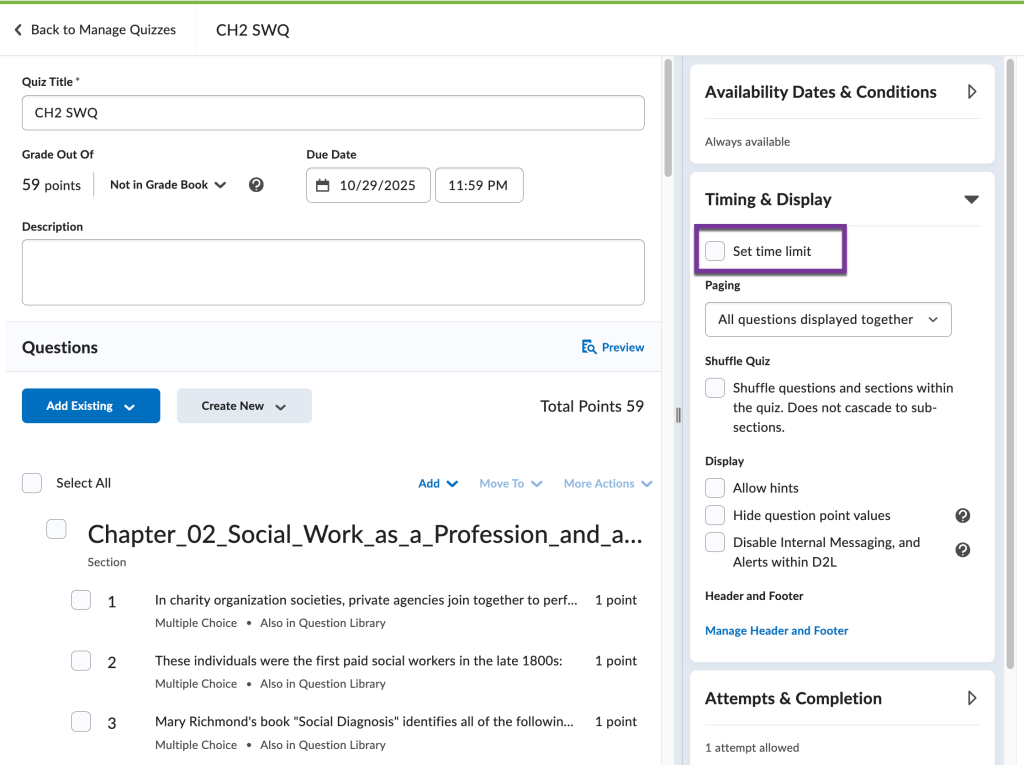Enable the Allow hints checkbox

pos(715,488)
